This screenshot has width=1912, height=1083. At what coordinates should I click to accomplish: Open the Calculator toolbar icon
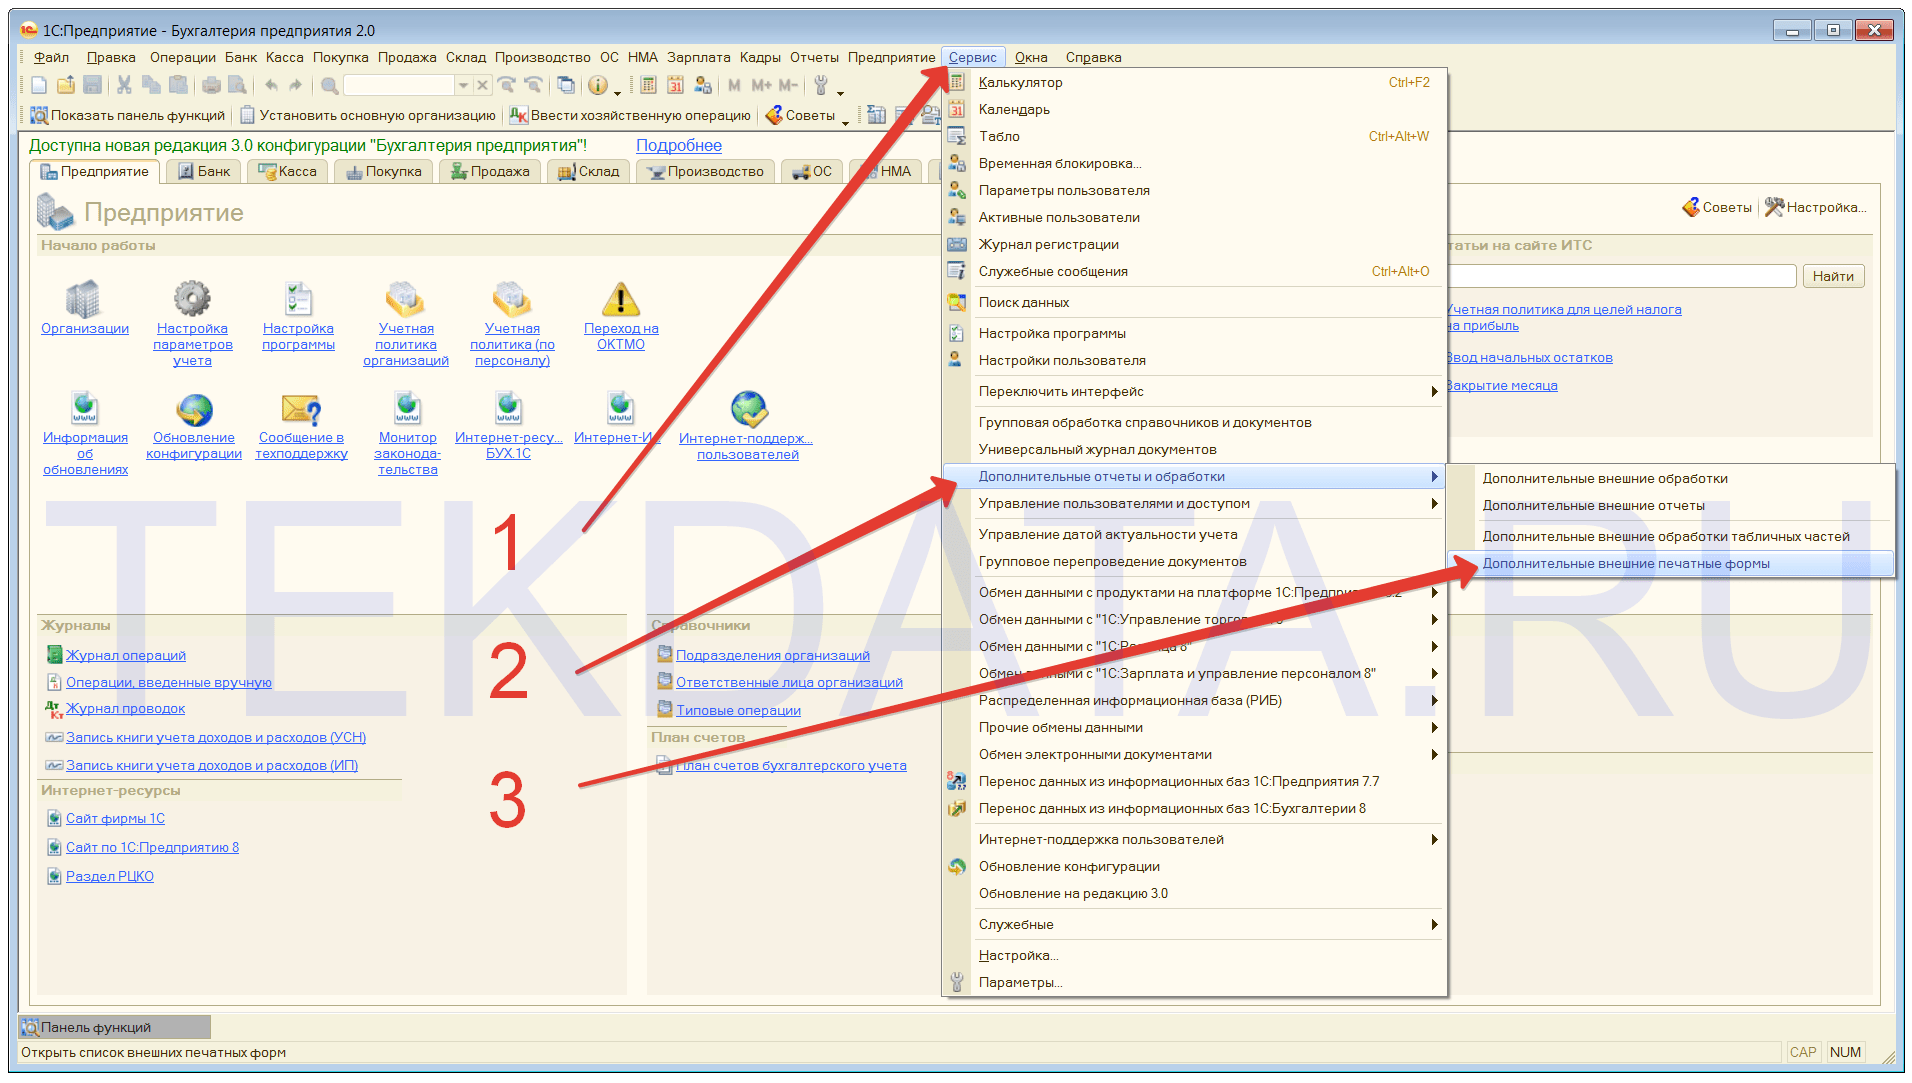pos(648,86)
